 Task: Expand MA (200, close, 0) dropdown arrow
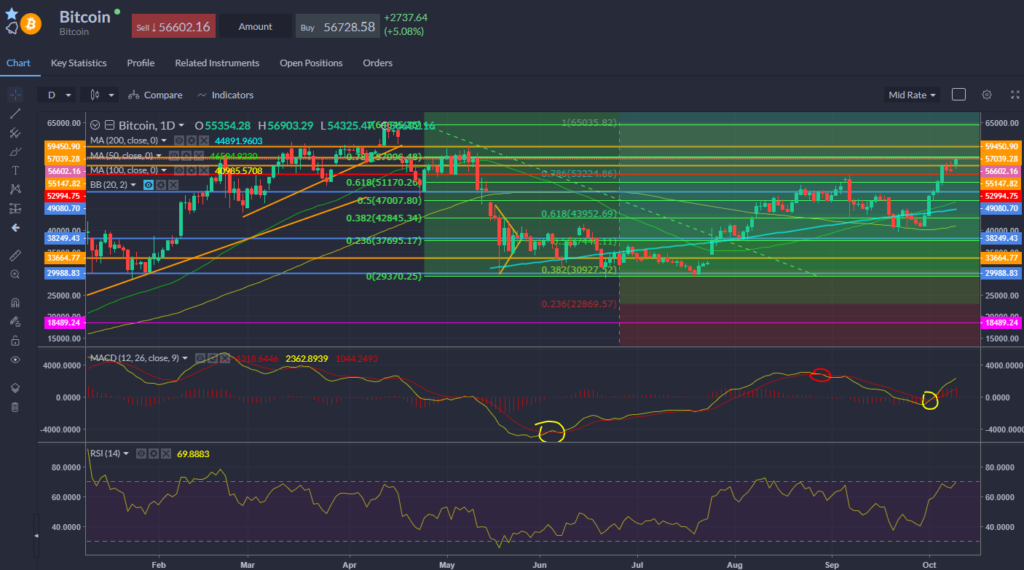(x=164, y=140)
